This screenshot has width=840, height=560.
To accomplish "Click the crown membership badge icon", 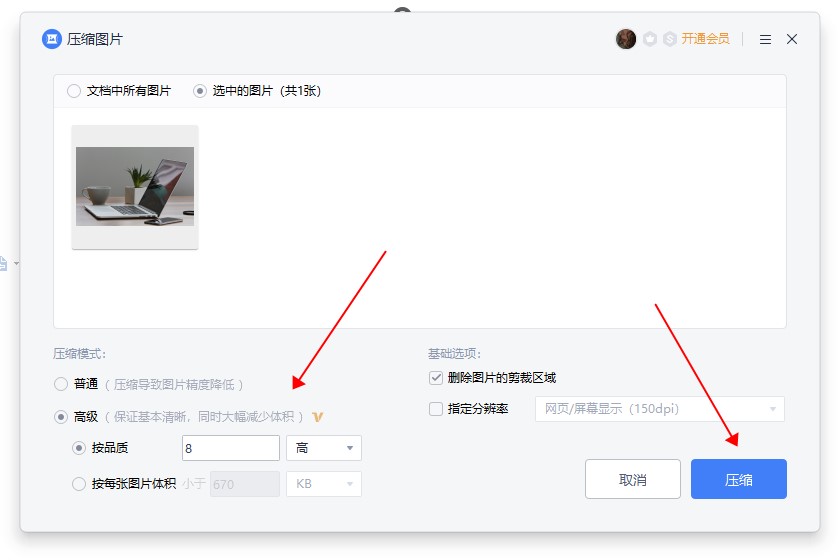I will tap(650, 39).
